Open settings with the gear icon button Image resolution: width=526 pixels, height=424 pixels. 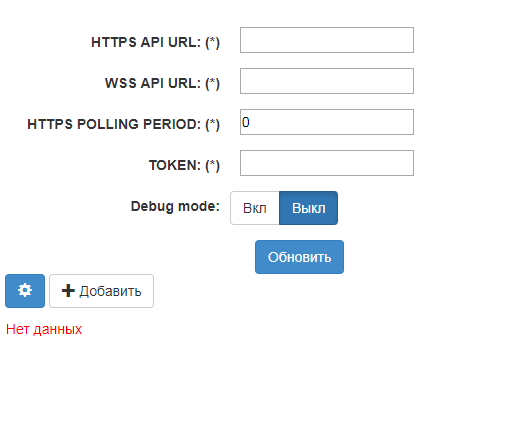[x=25, y=291]
